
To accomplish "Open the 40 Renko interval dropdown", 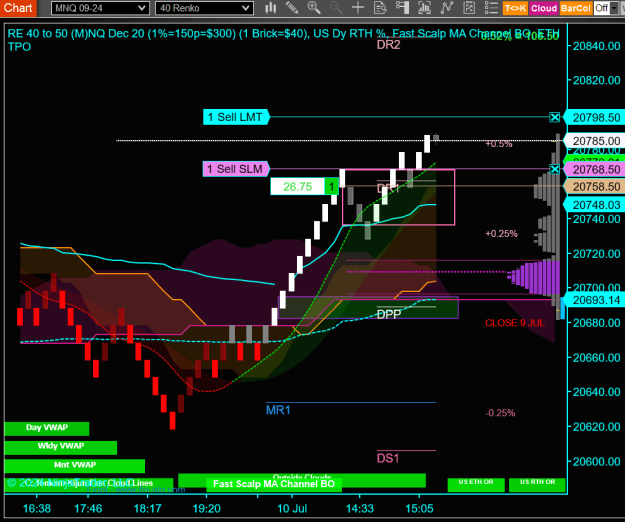I will (x=204, y=8).
